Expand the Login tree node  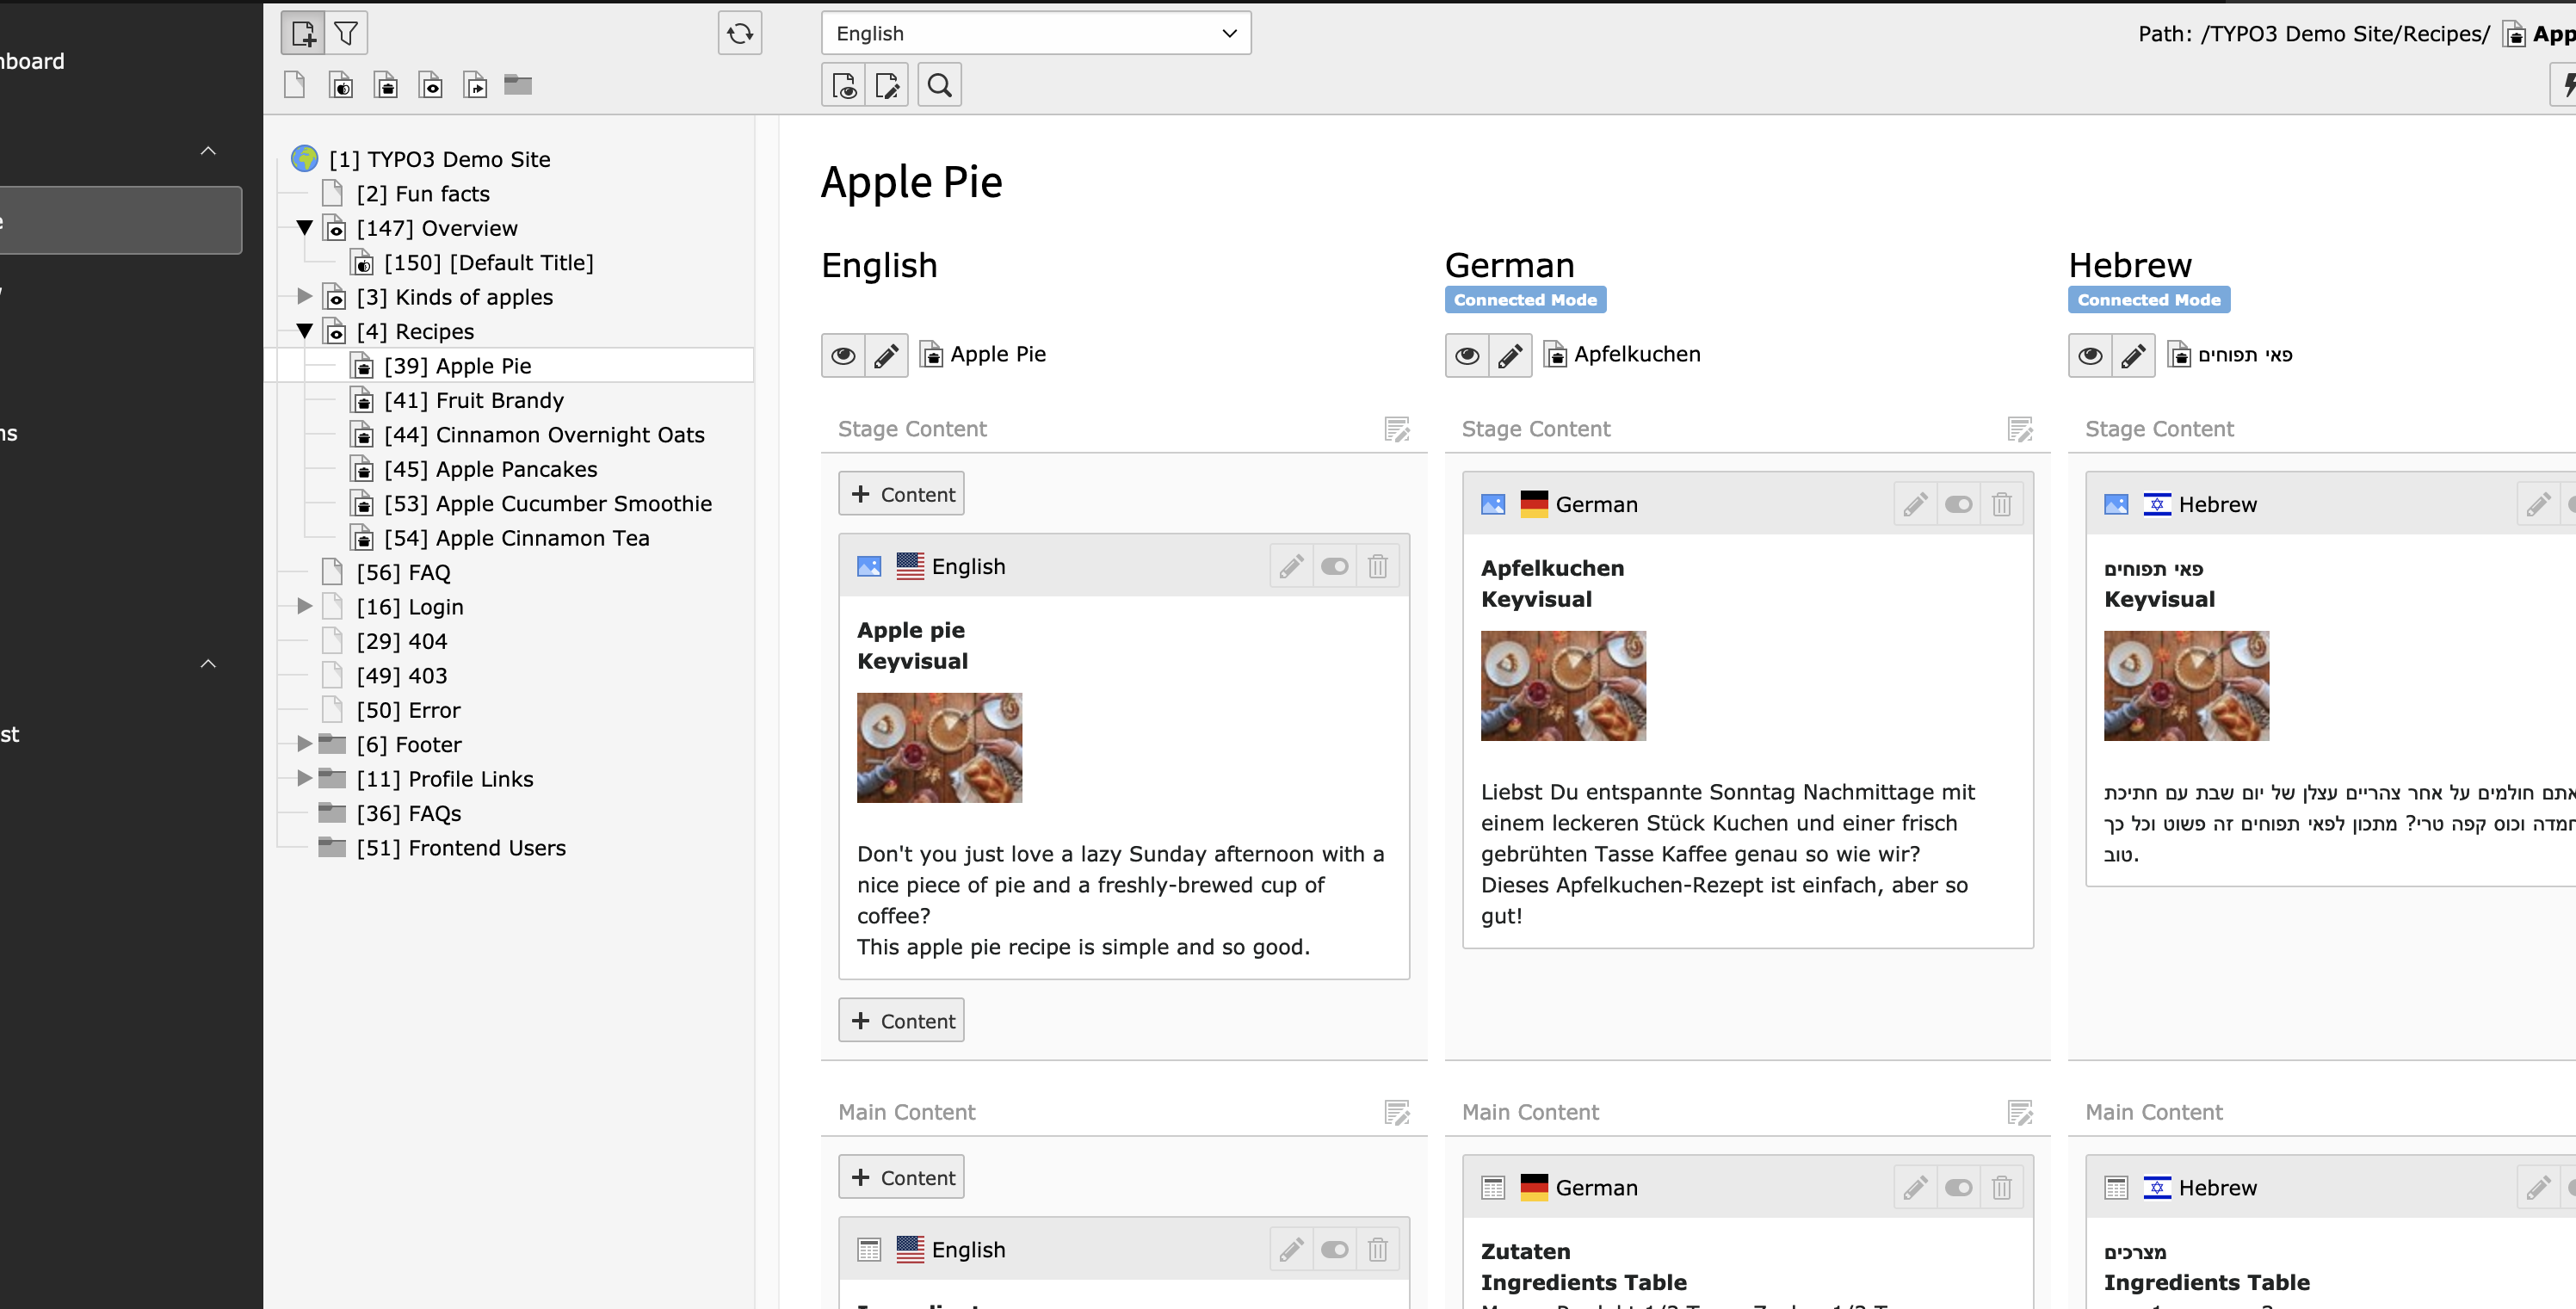point(305,606)
